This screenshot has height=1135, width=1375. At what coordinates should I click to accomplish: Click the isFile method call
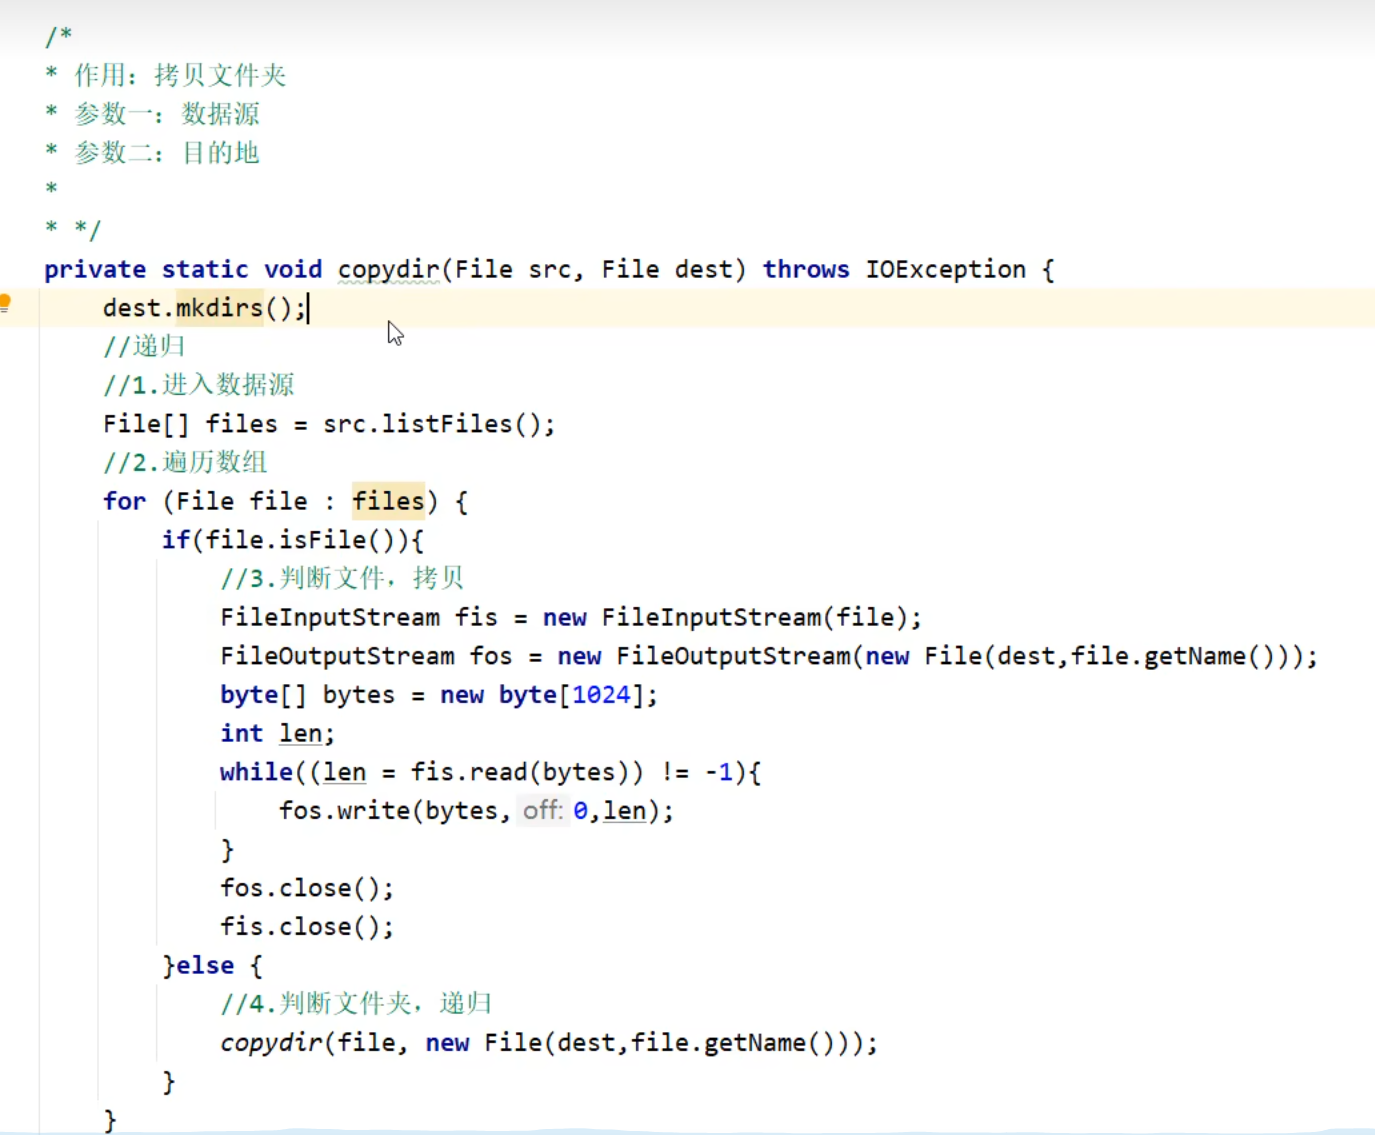tap(322, 540)
